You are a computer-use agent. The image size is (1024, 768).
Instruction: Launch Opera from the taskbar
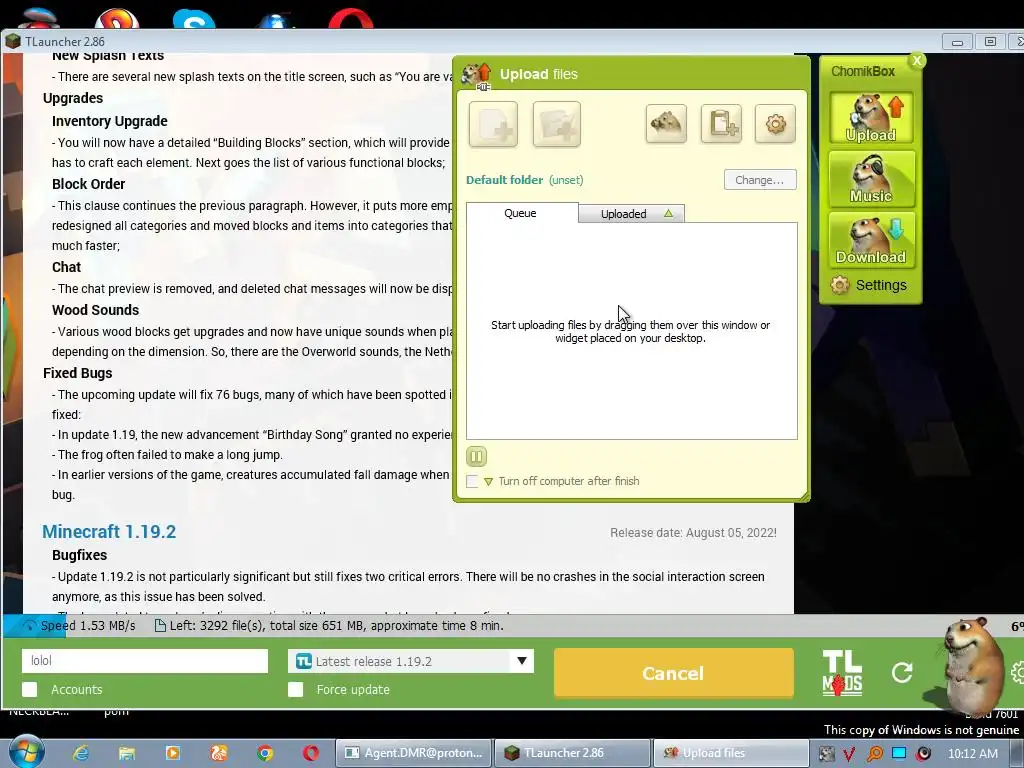[311, 753]
